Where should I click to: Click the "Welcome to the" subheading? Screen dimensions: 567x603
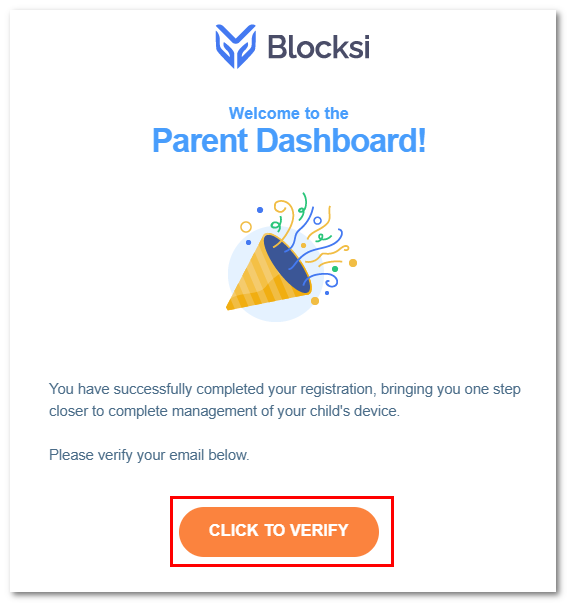(289, 113)
